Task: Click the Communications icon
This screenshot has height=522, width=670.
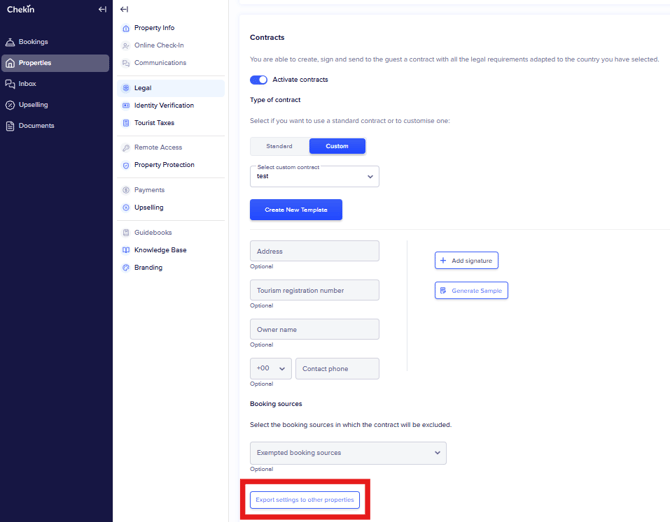Action: coord(126,63)
